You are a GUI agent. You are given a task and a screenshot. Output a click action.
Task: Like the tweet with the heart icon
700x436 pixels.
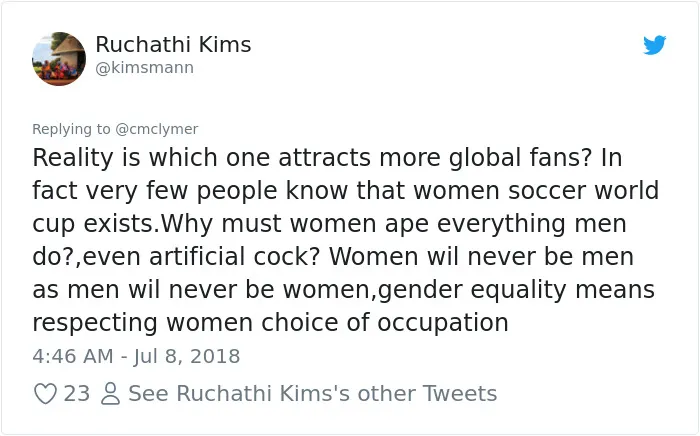click(x=46, y=394)
